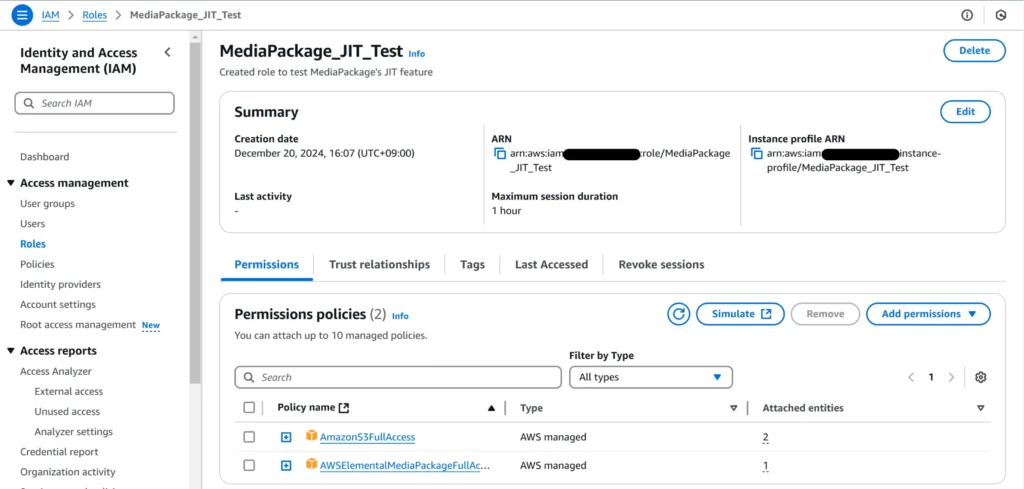Click the AmazonS3FullAccess policy cube icon
The image size is (1024, 489).
pos(312,435)
